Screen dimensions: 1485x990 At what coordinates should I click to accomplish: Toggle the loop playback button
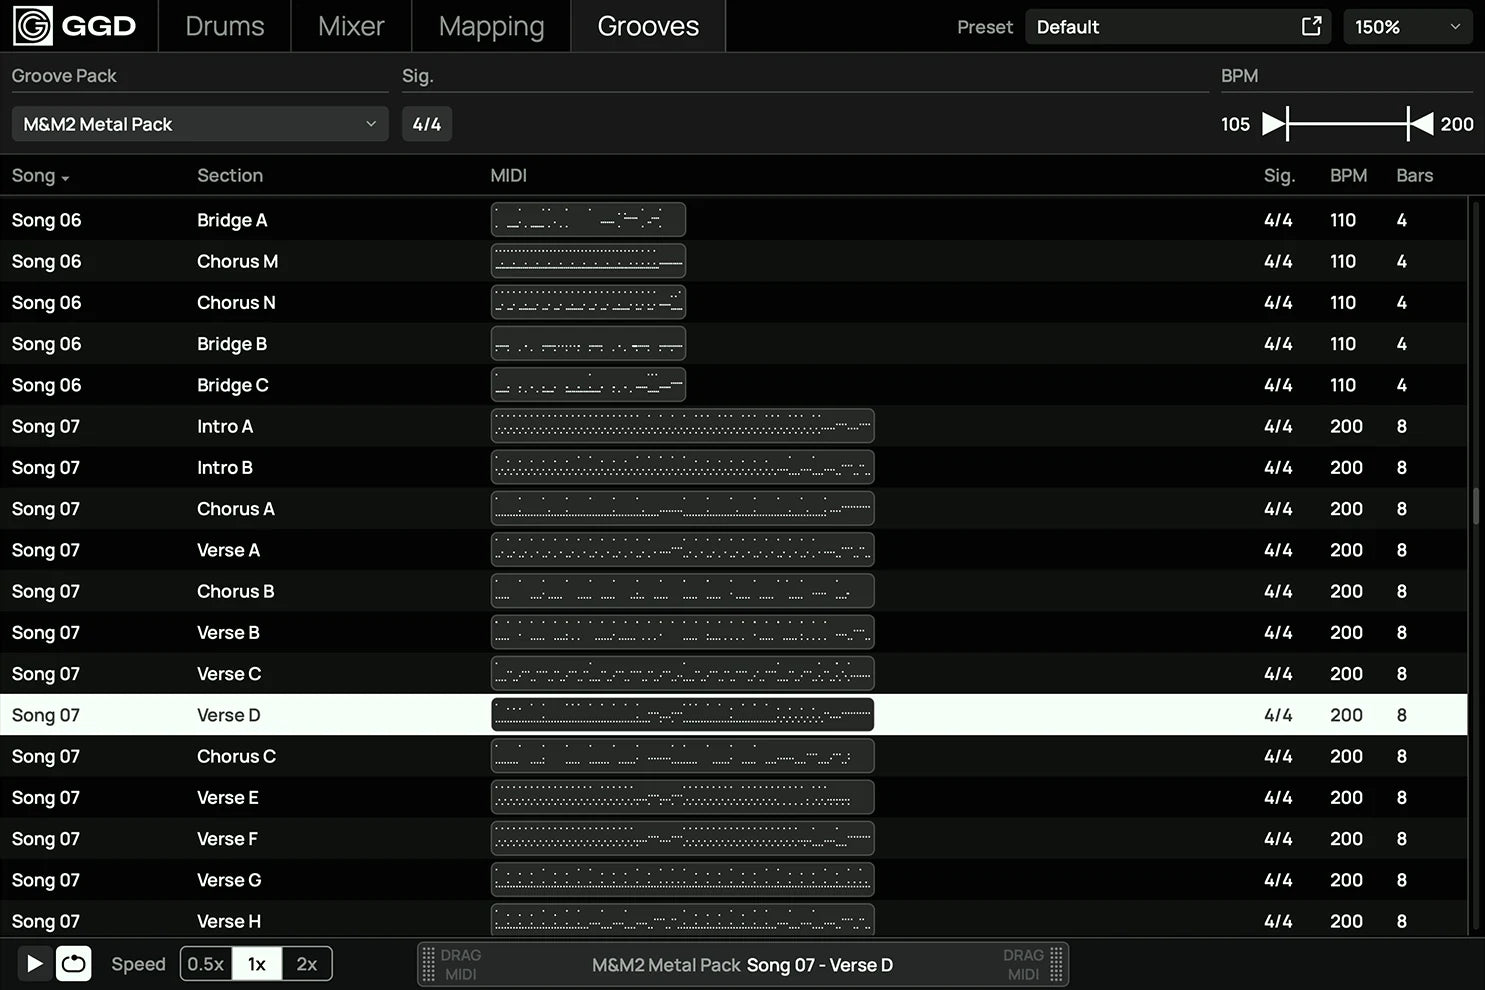73,963
